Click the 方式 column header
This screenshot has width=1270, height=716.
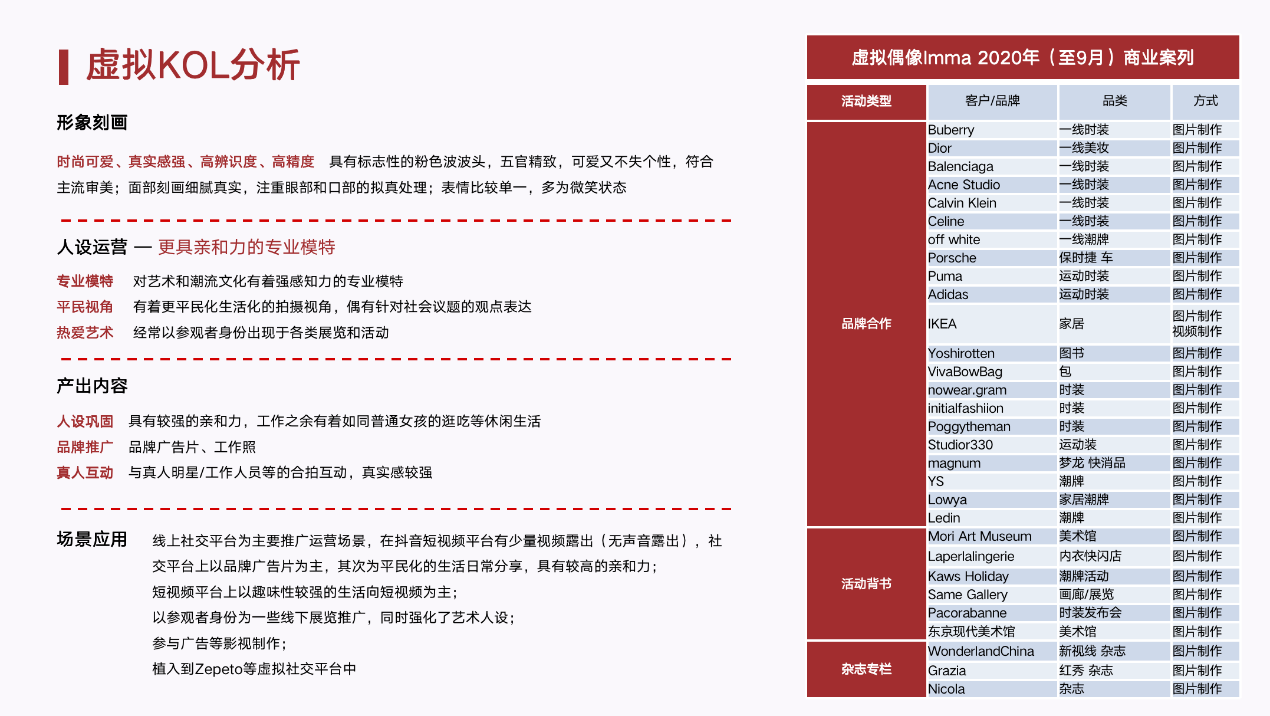pyautogui.click(x=1205, y=101)
